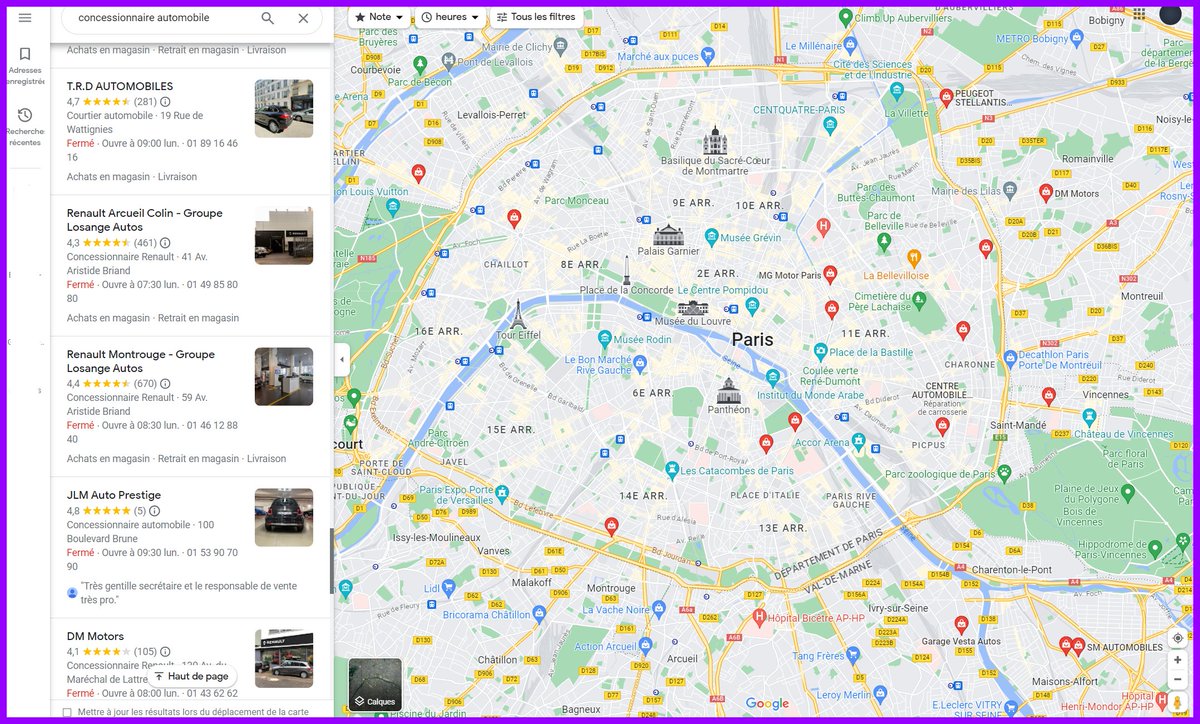Viewport: 1200px width, 724px height.
Task: Center map on my location
Action: pyautogui.click(x=1178, y=638)
